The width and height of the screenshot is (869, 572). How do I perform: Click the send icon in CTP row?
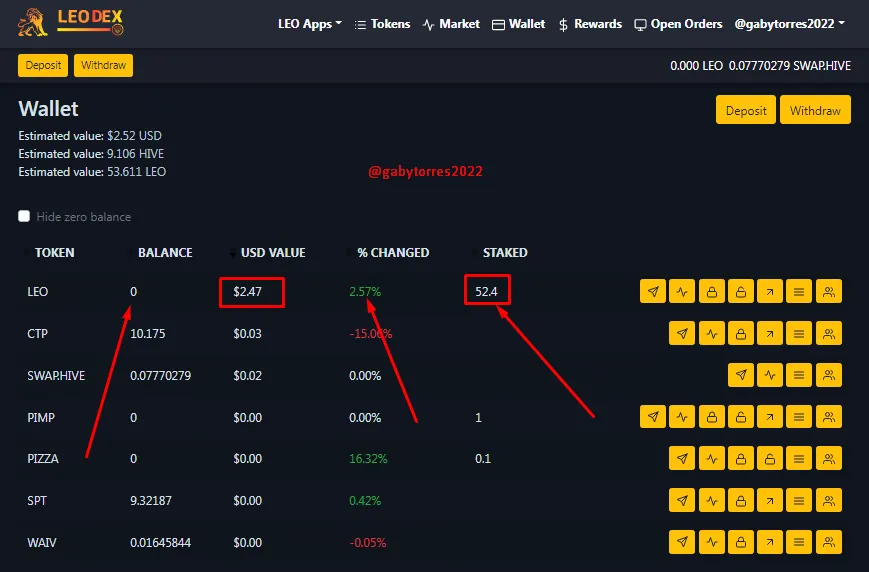[682, 334]
